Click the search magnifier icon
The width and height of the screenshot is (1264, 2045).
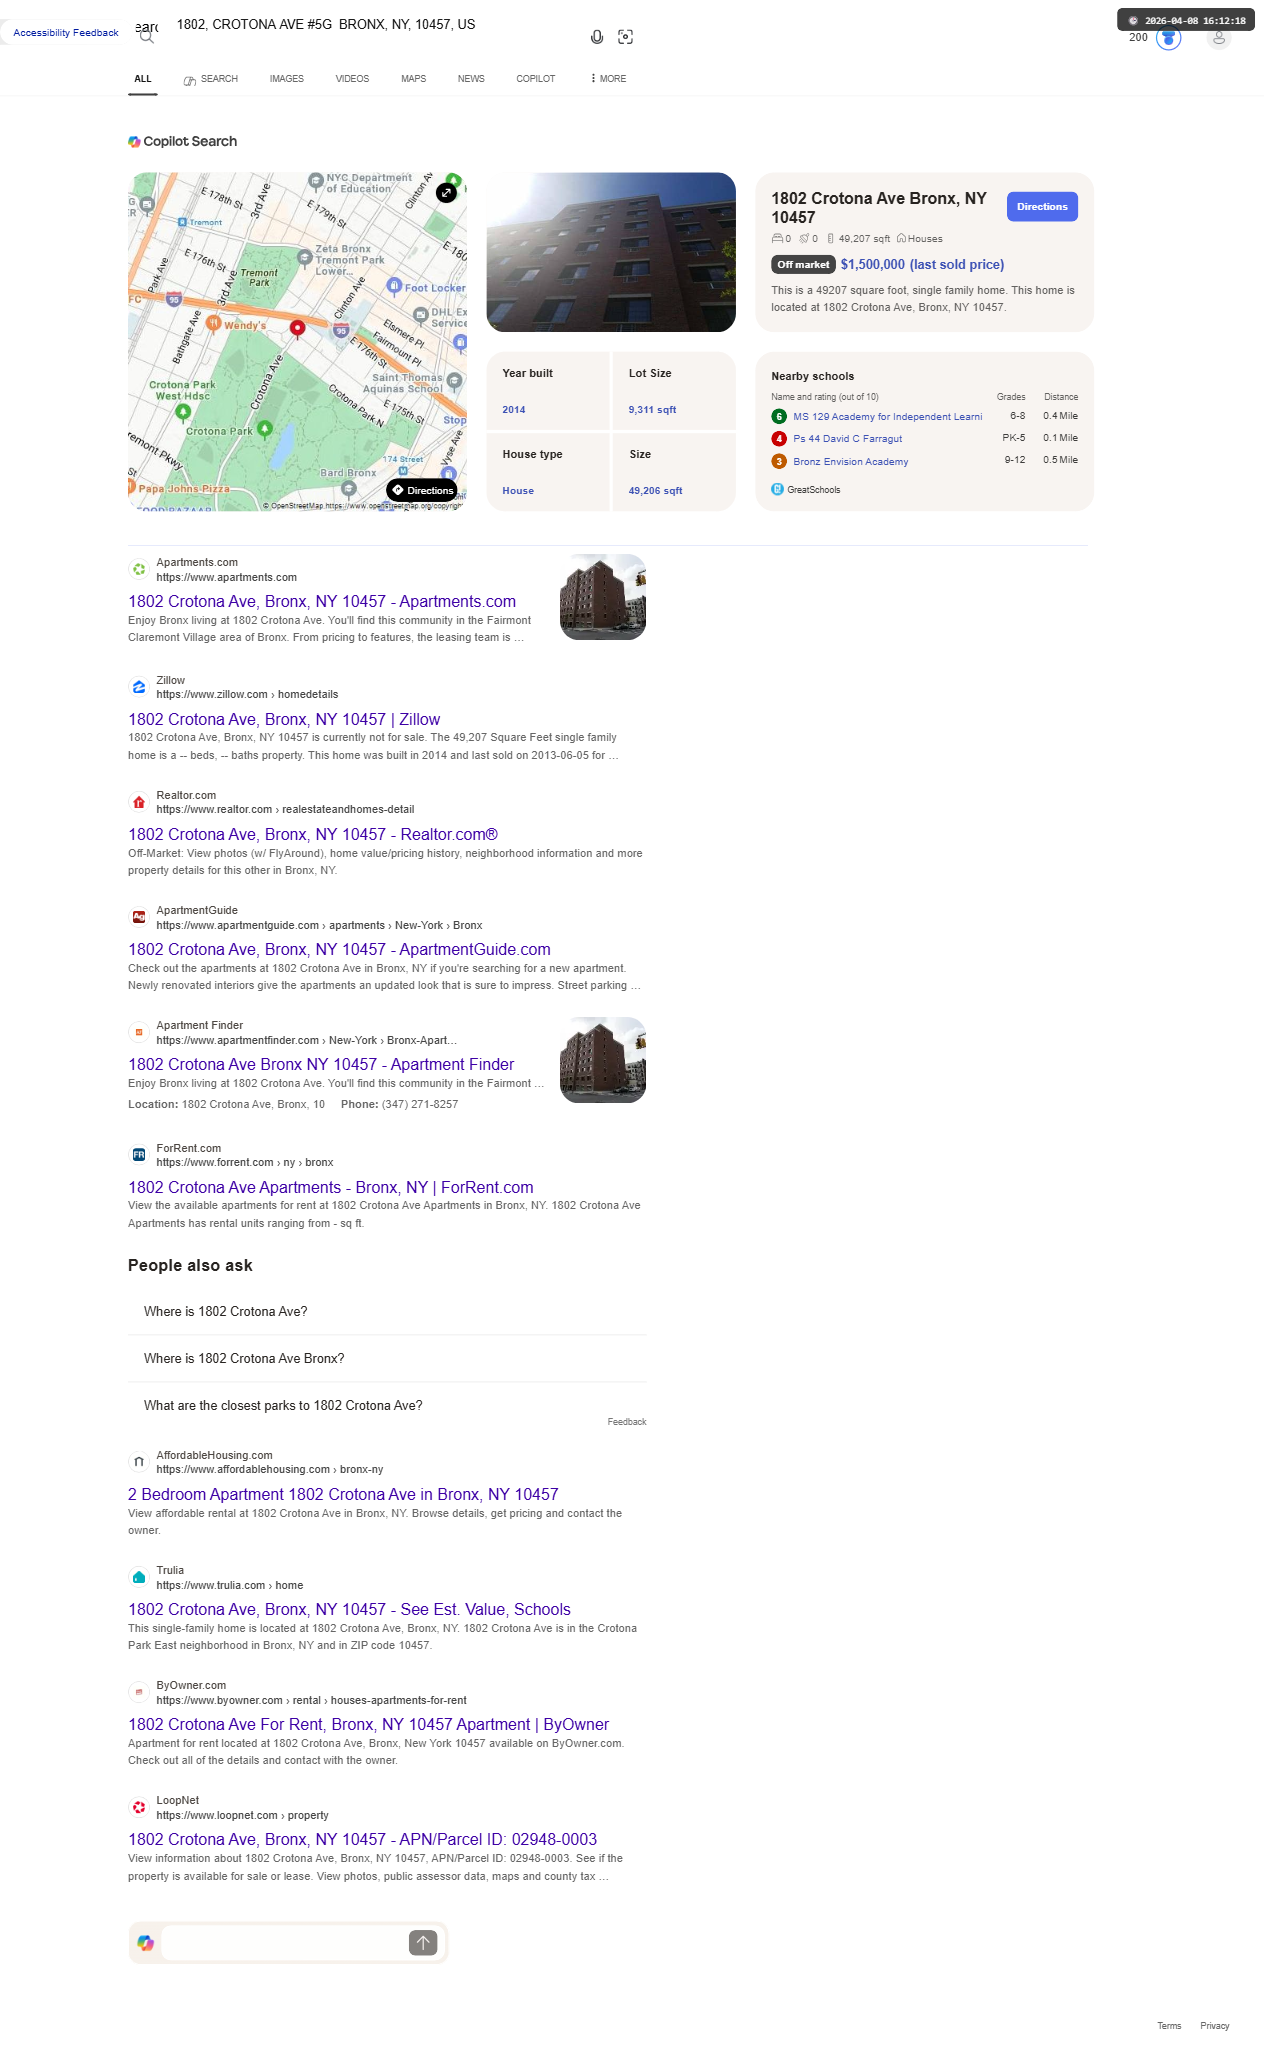pyautogui.click(x=147, y=37)
